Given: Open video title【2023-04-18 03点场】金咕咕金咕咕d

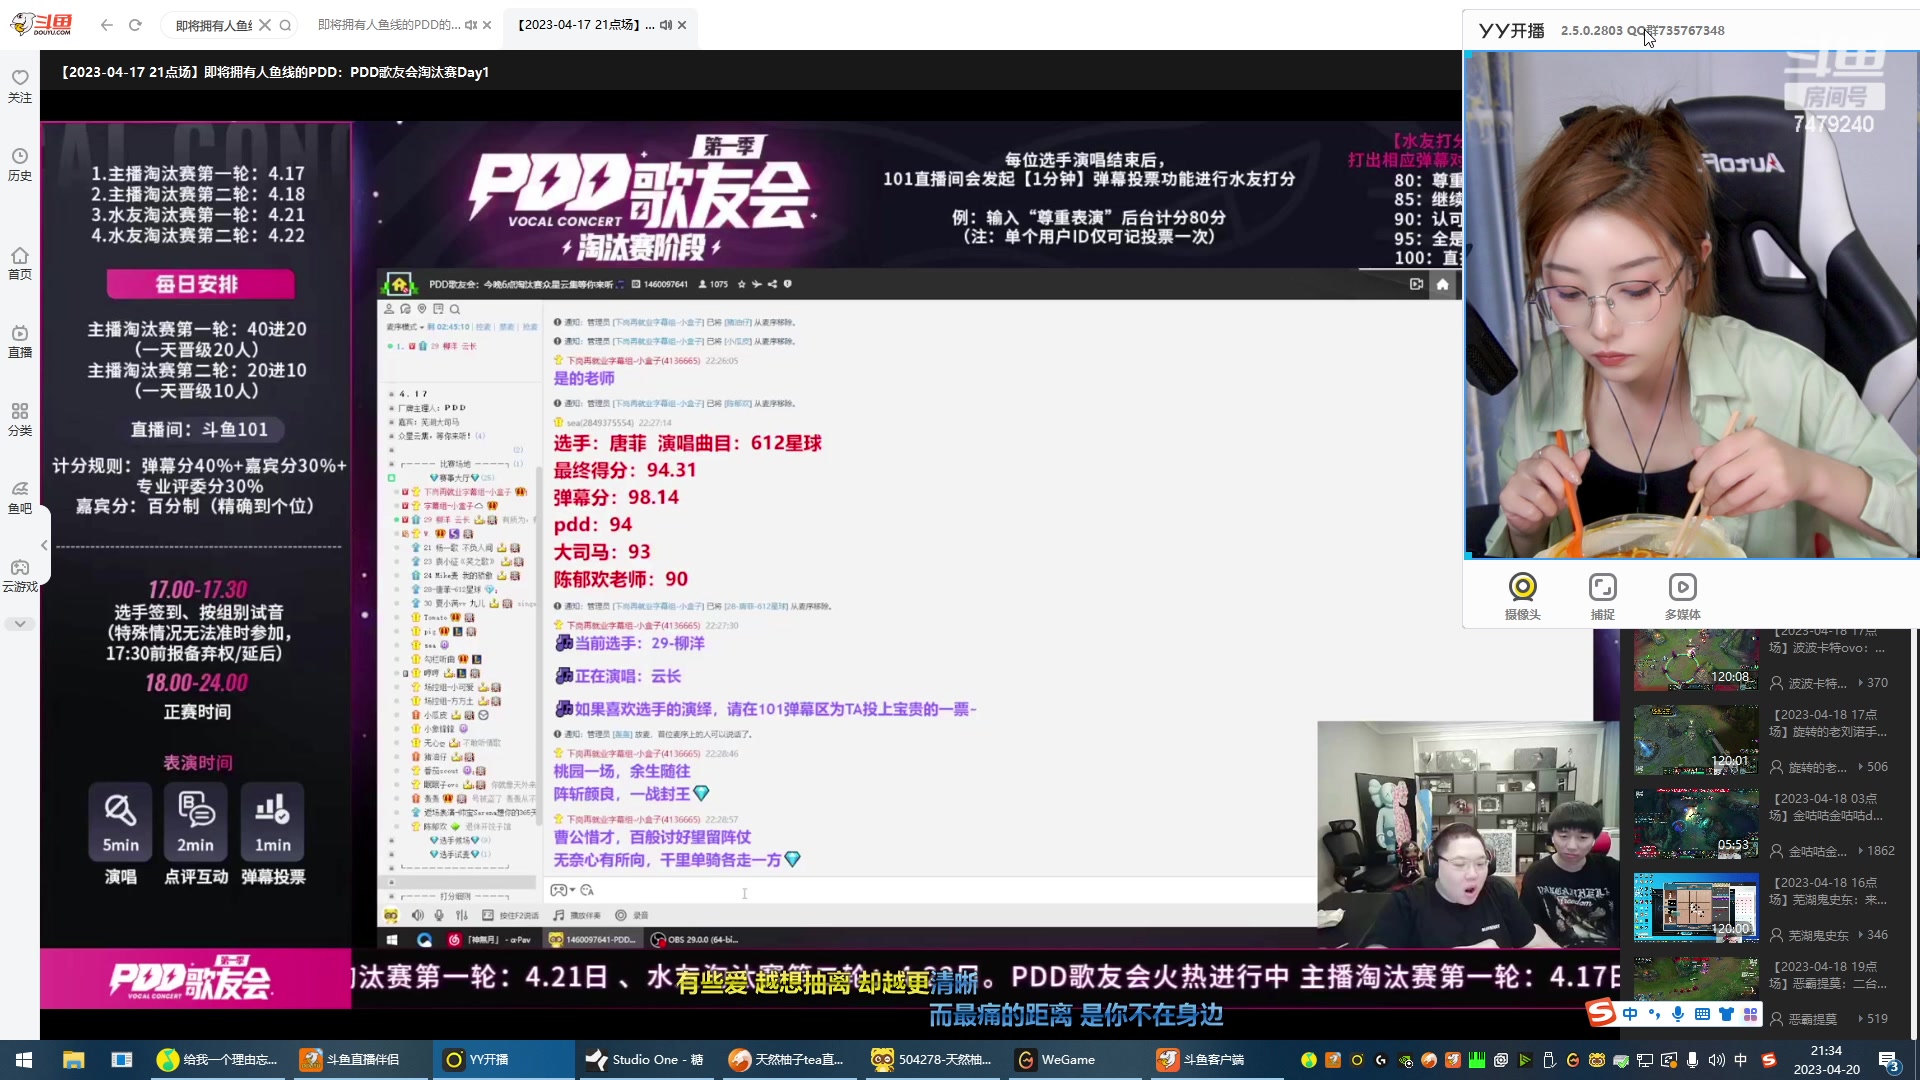Looking at the screenshot, I should click(1828, 807).
